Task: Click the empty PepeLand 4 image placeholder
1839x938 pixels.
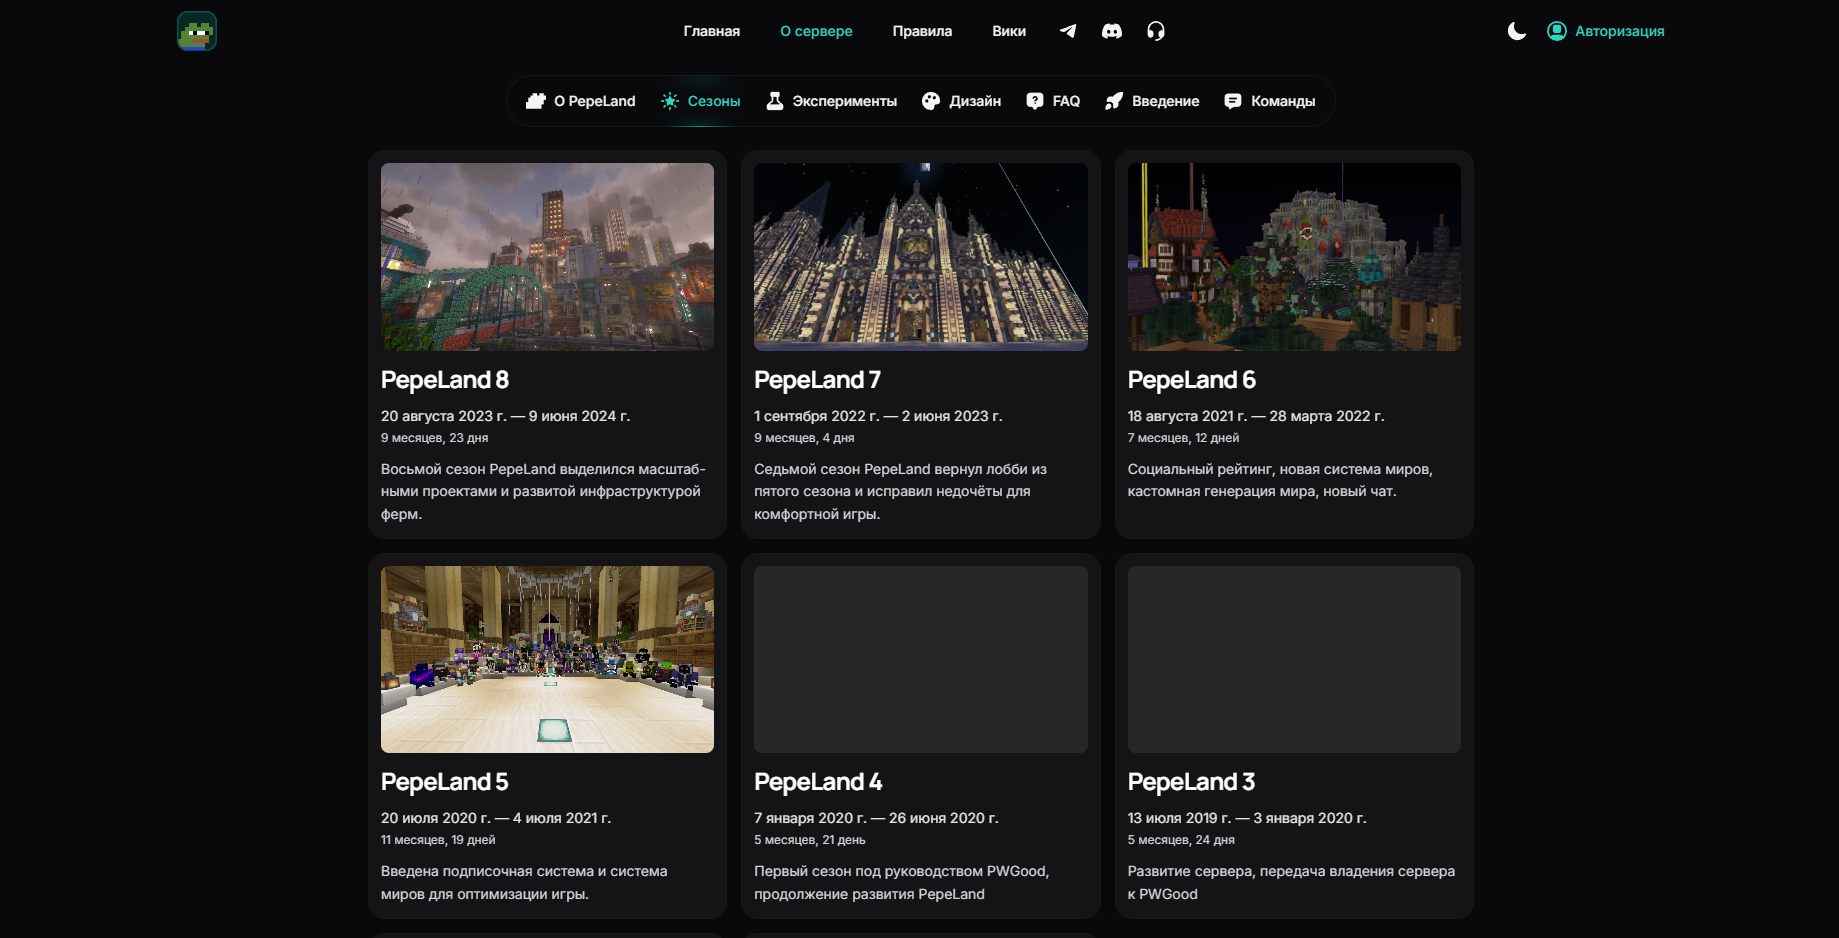Action: coord(921,659)
